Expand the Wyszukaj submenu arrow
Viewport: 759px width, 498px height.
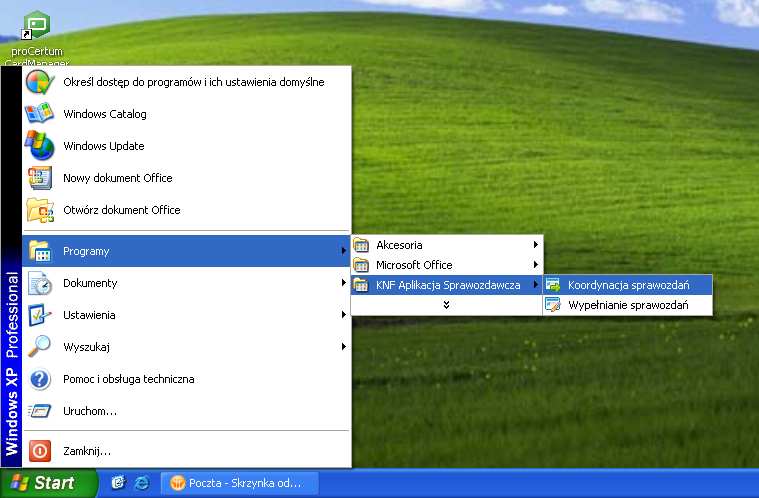click(x=343, y=347)
